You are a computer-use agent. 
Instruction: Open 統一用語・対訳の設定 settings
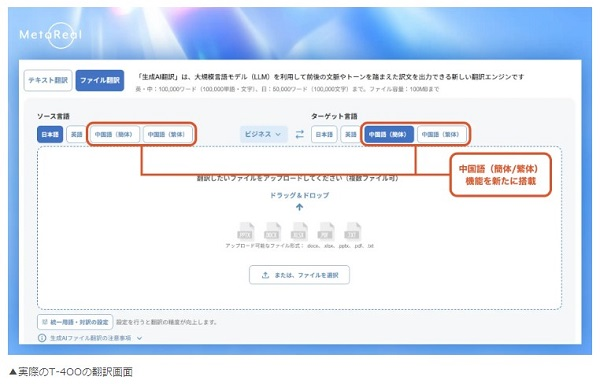tap(75, 322)
